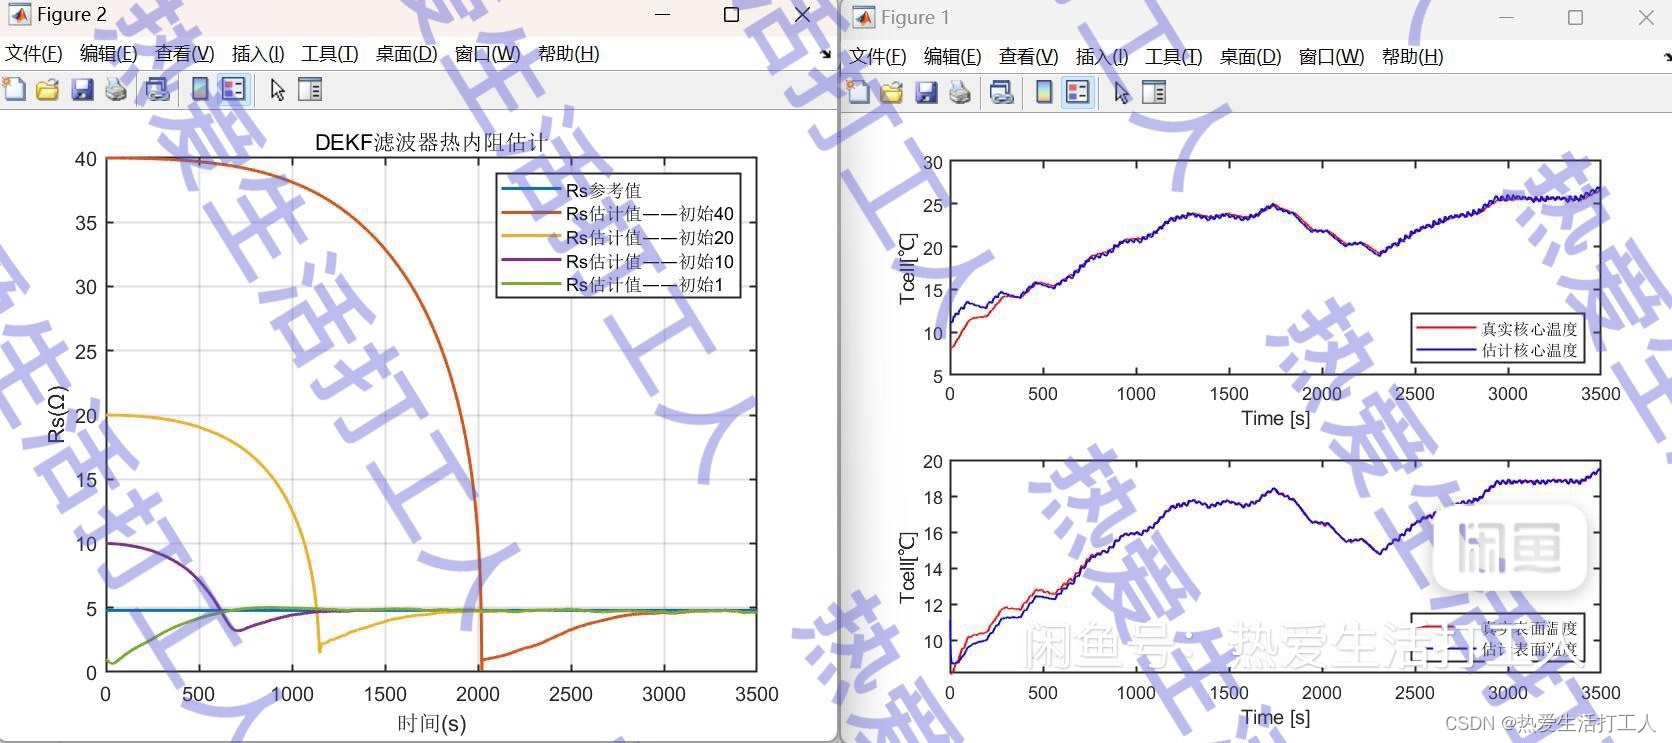Open 编辑(E) menu in Figure 2
1672x743 pixels.
point(108,54)
